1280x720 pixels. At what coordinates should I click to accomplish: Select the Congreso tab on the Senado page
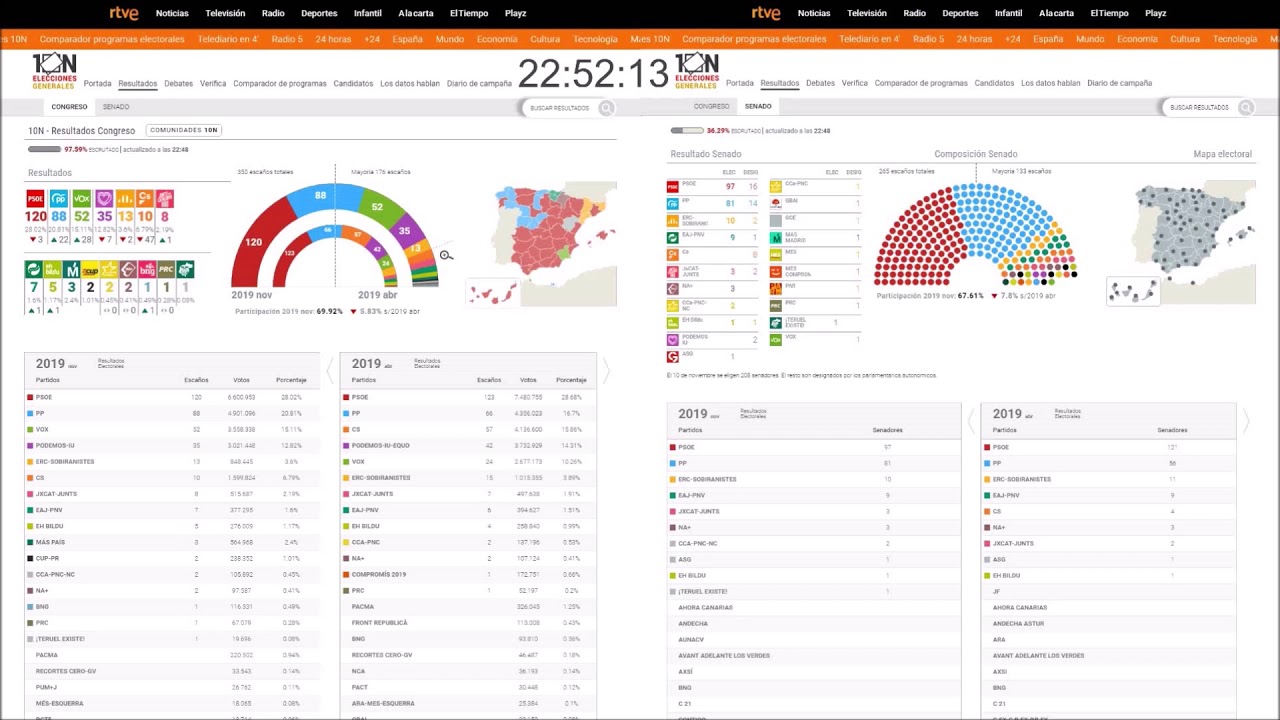pos(712,106)
